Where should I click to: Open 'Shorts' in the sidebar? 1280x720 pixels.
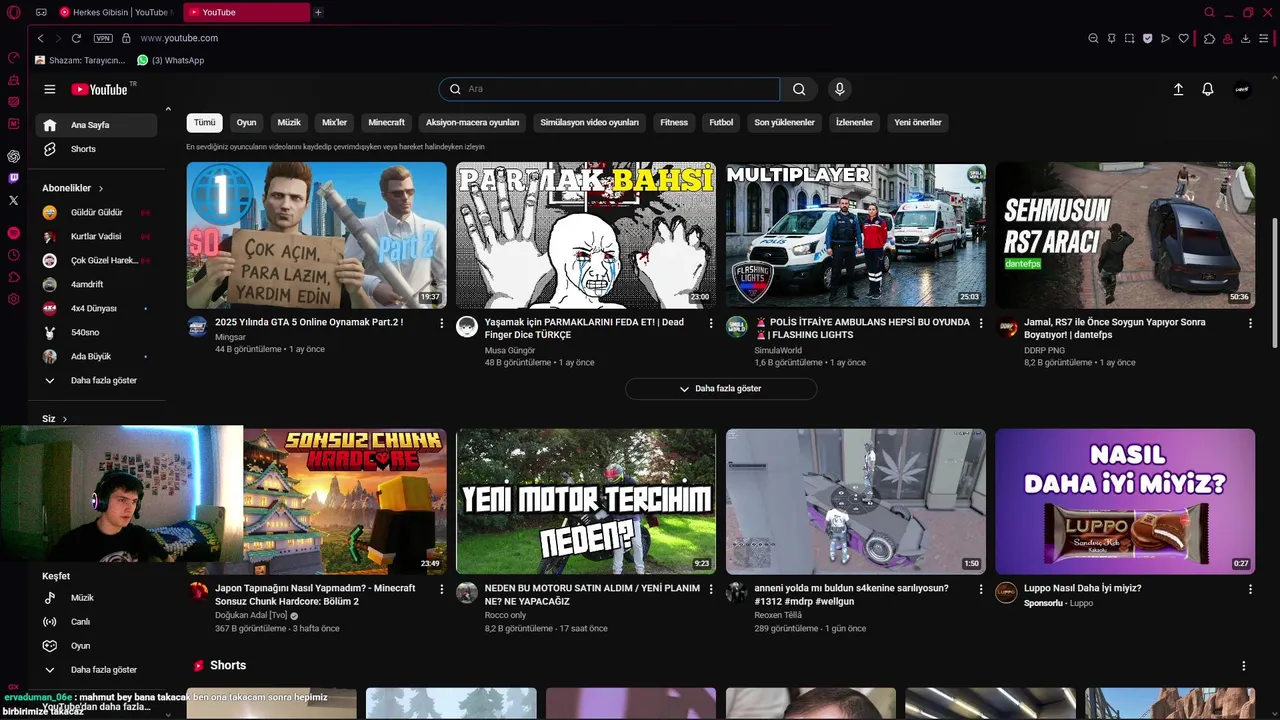click(96, 149)
